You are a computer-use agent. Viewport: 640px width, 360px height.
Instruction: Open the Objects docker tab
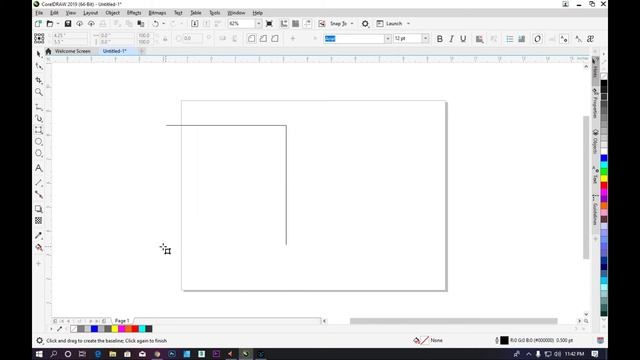pyautogui.click(x=596, y=142)
